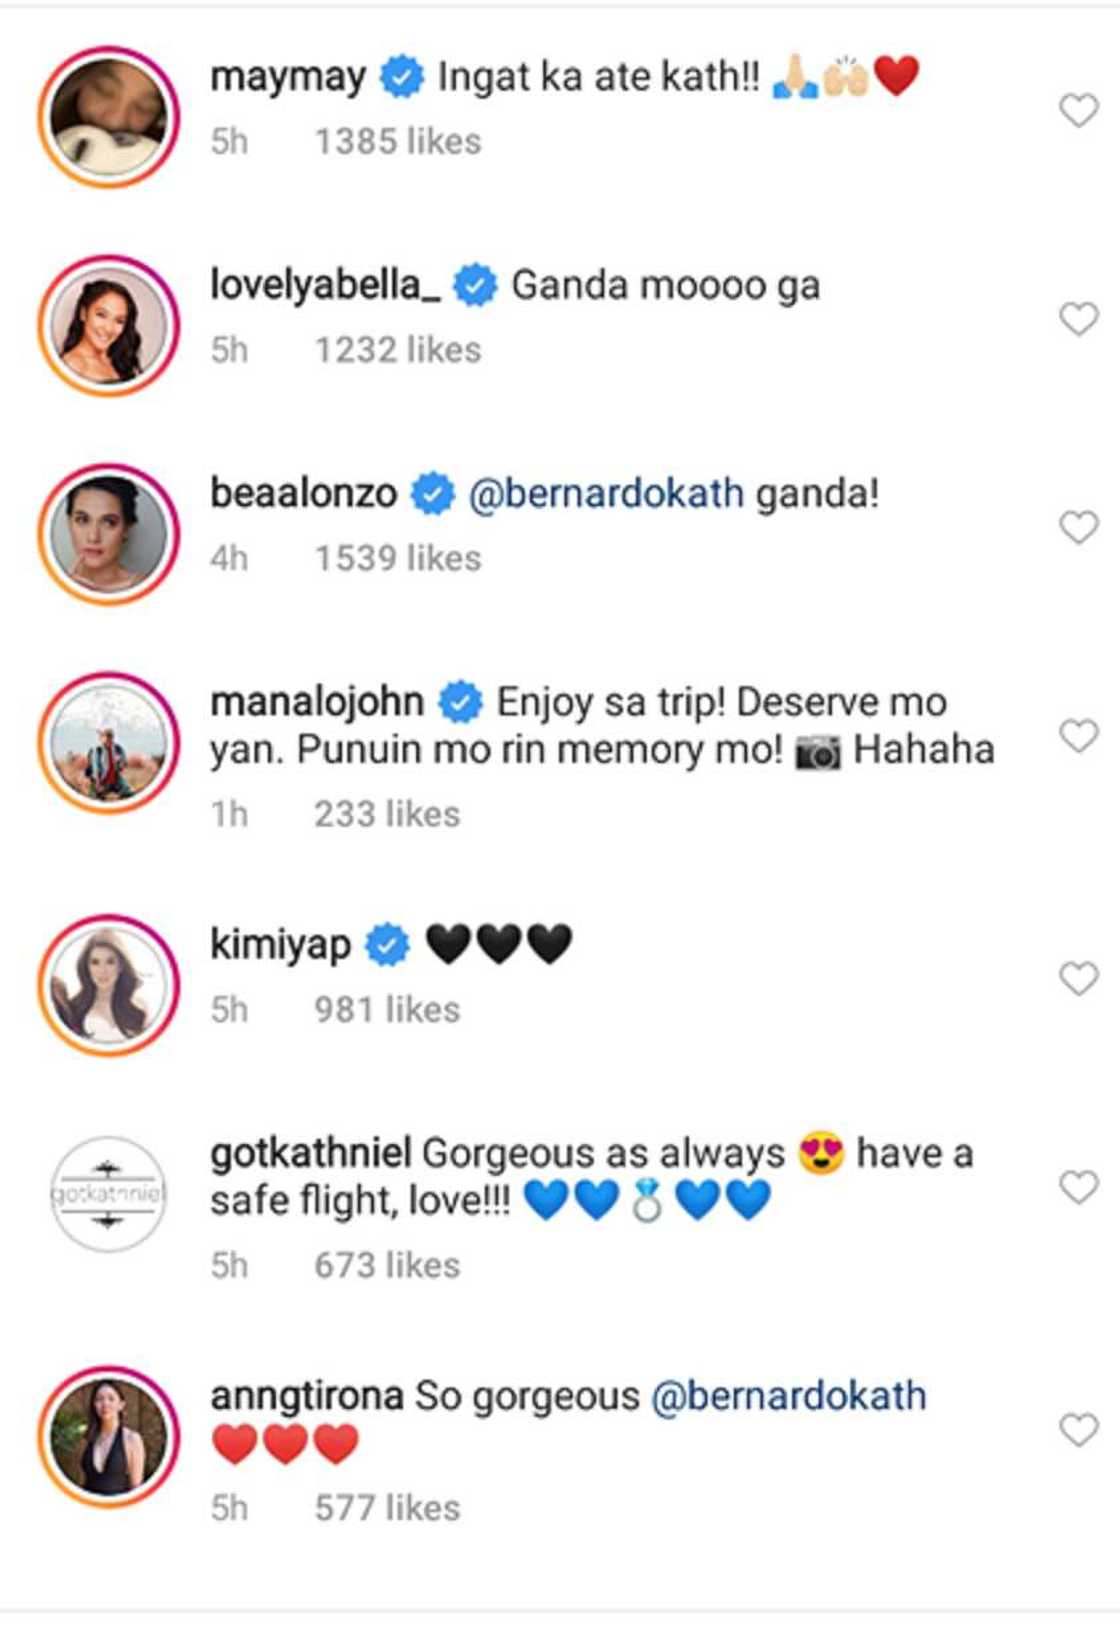This screenshot has width=1120, height=1644.
Task: Click gotkathniel's profile avatar
Action: 108,1190
